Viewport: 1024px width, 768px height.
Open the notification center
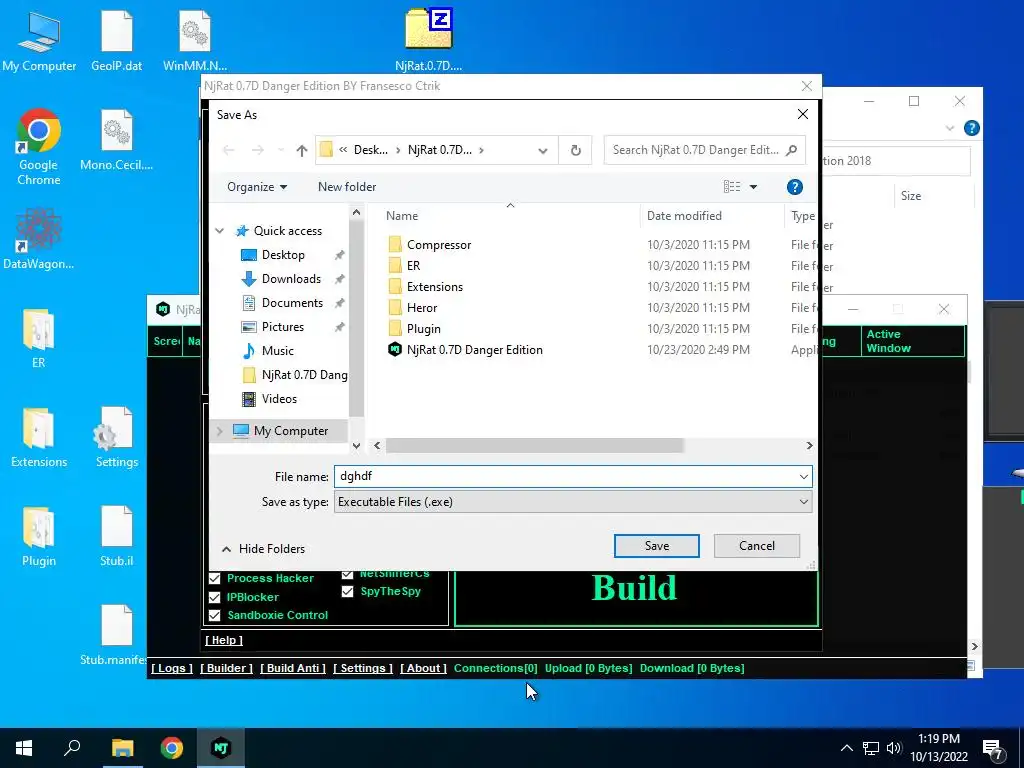[x=993, y=749]
